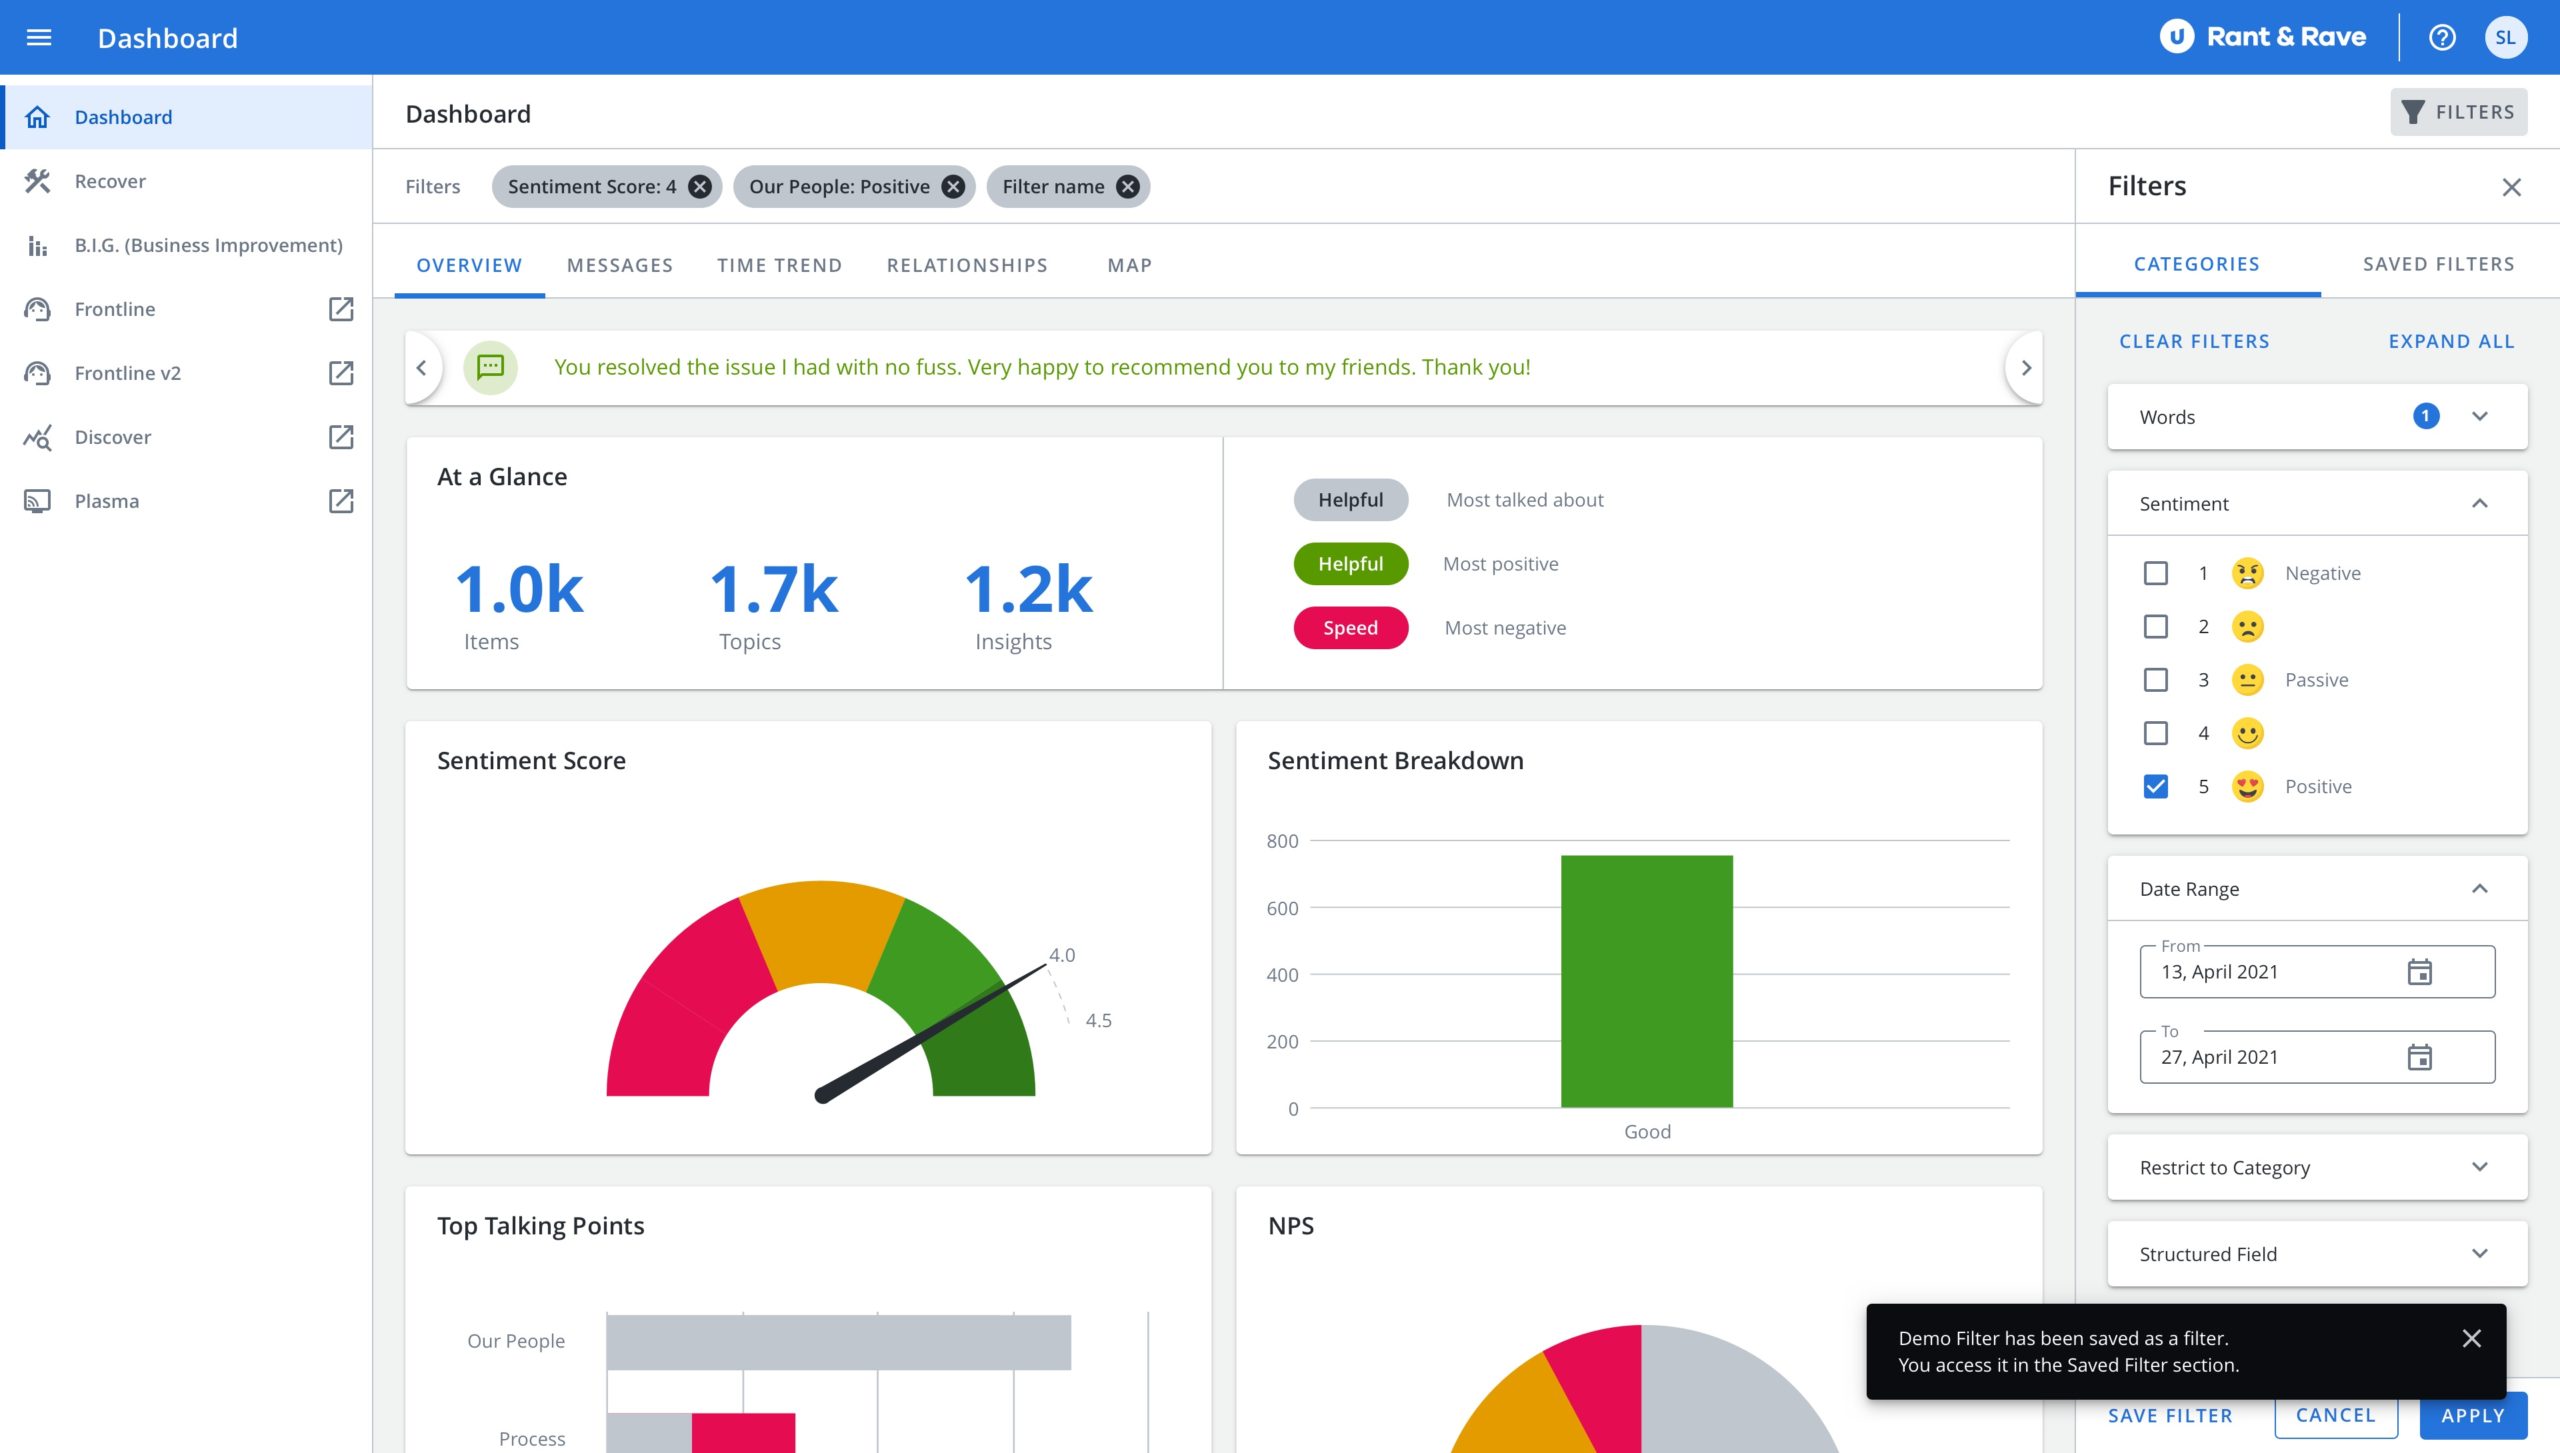Click Expand All link
The image size is (2560, 1453).
pos(2451,341)
